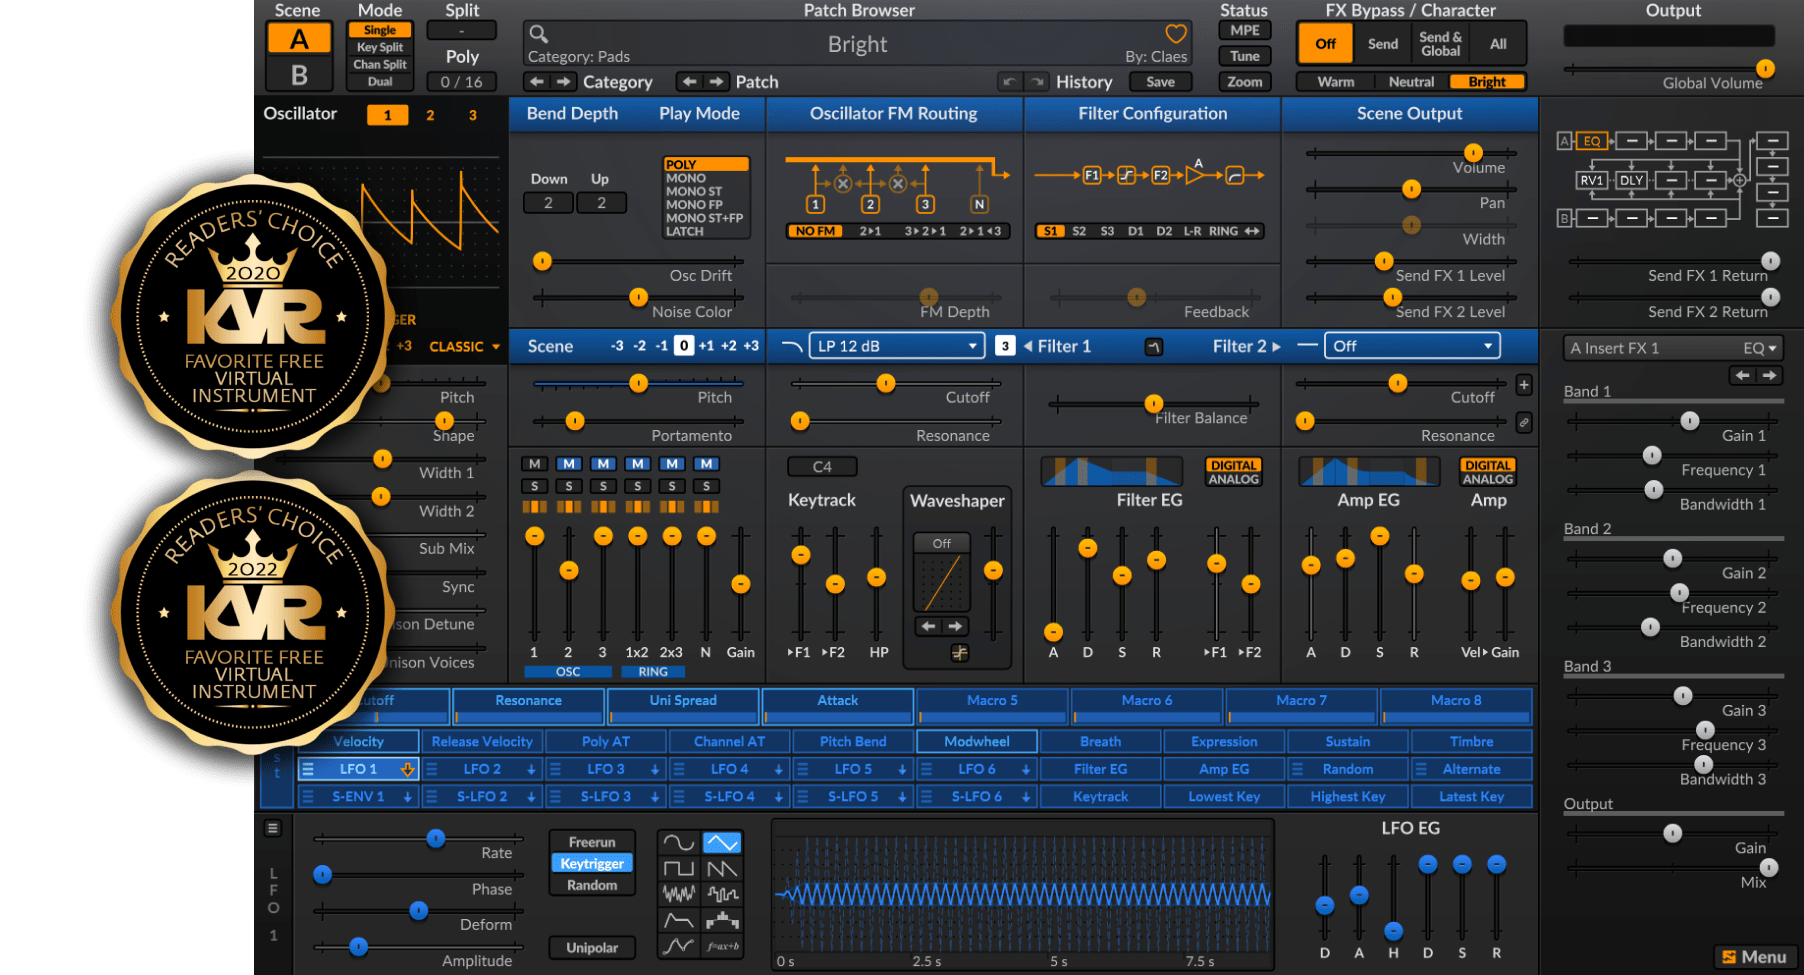Select the LFO 2 modulation source
The image size is (1804, 975).
pos(482,769)
